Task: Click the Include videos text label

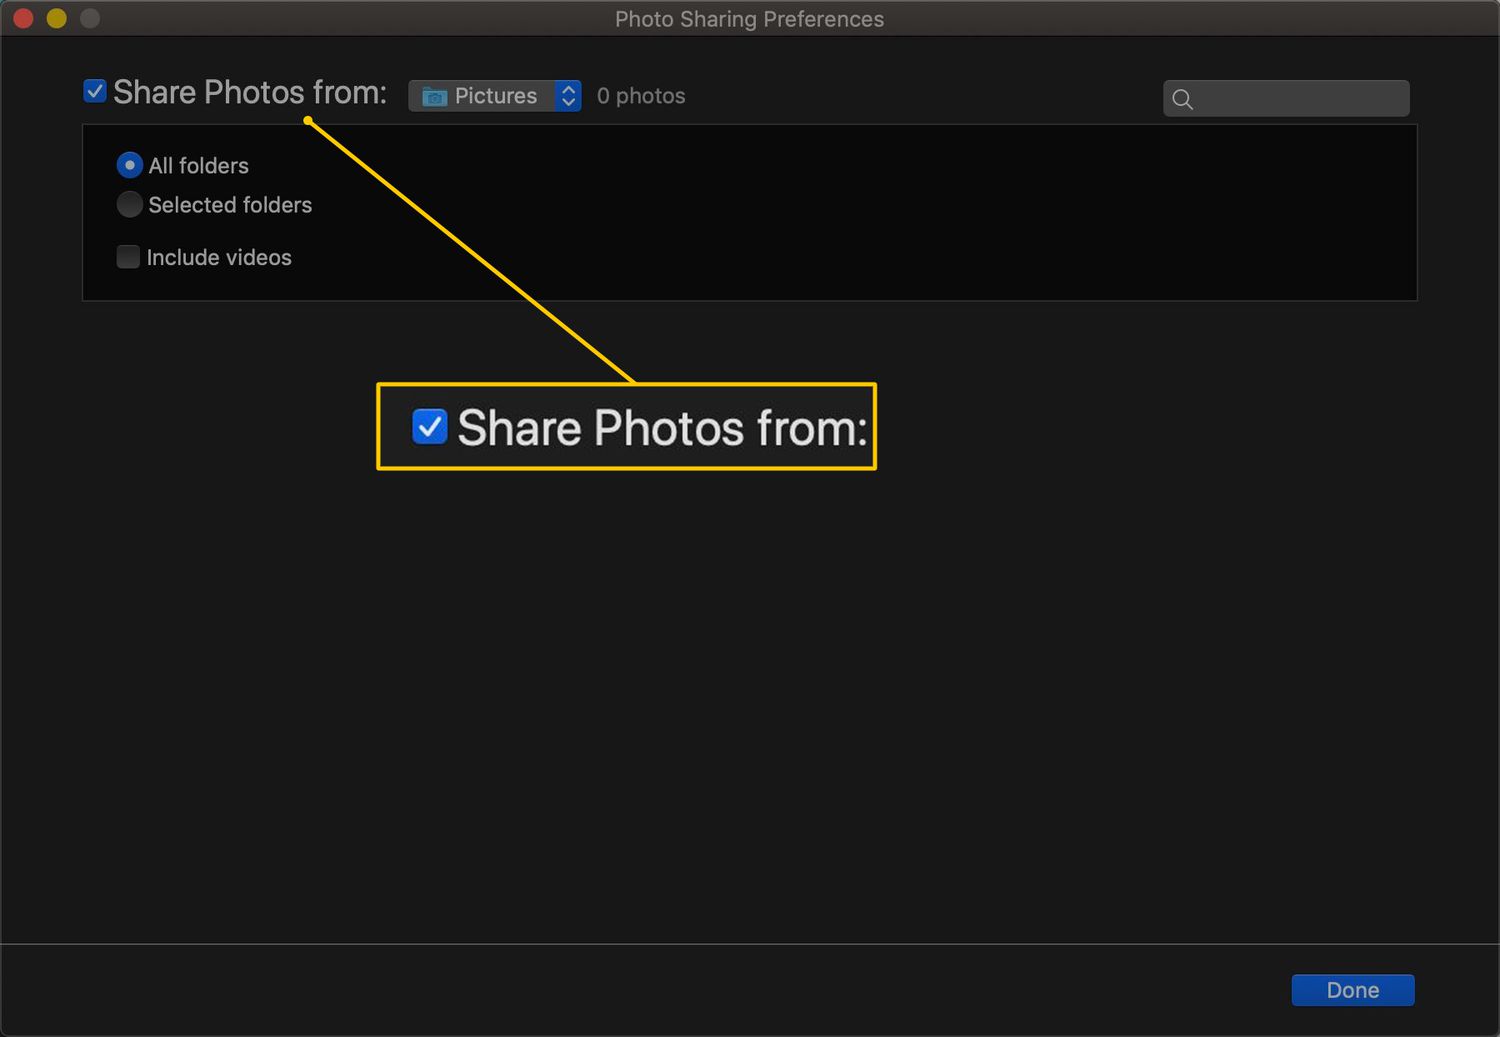Action: 219,258
